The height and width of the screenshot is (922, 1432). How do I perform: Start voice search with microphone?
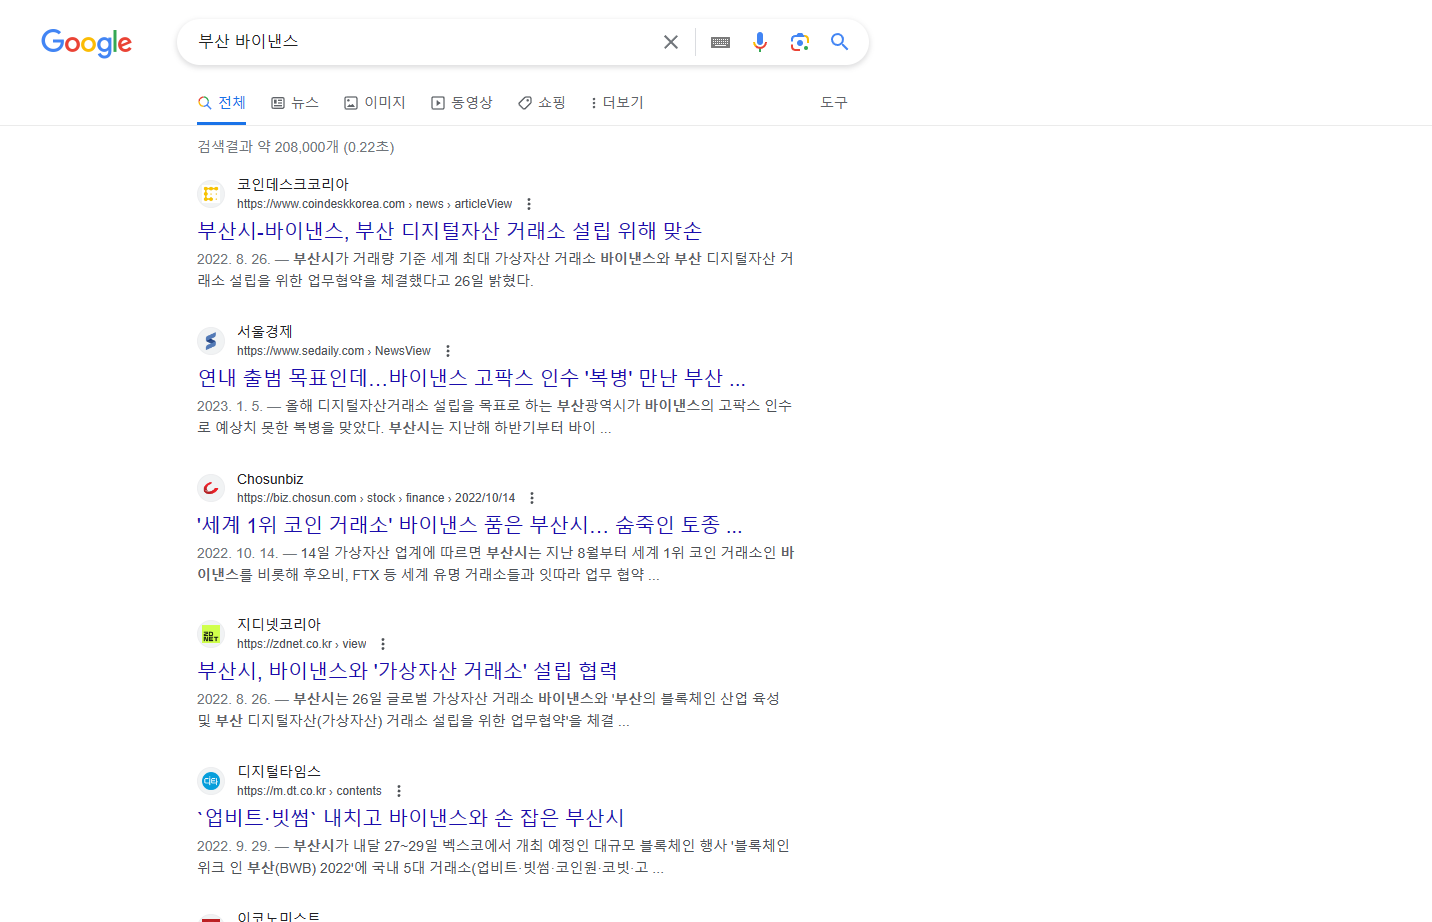click(760, 42)
